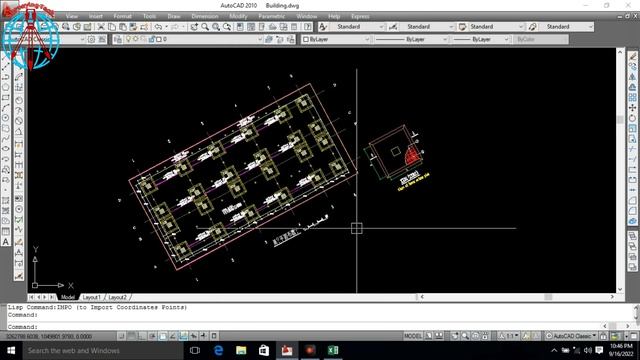Click the horizontal scrollbar thumb
This screenshot has height=360, width=640.
click(548, 297)
